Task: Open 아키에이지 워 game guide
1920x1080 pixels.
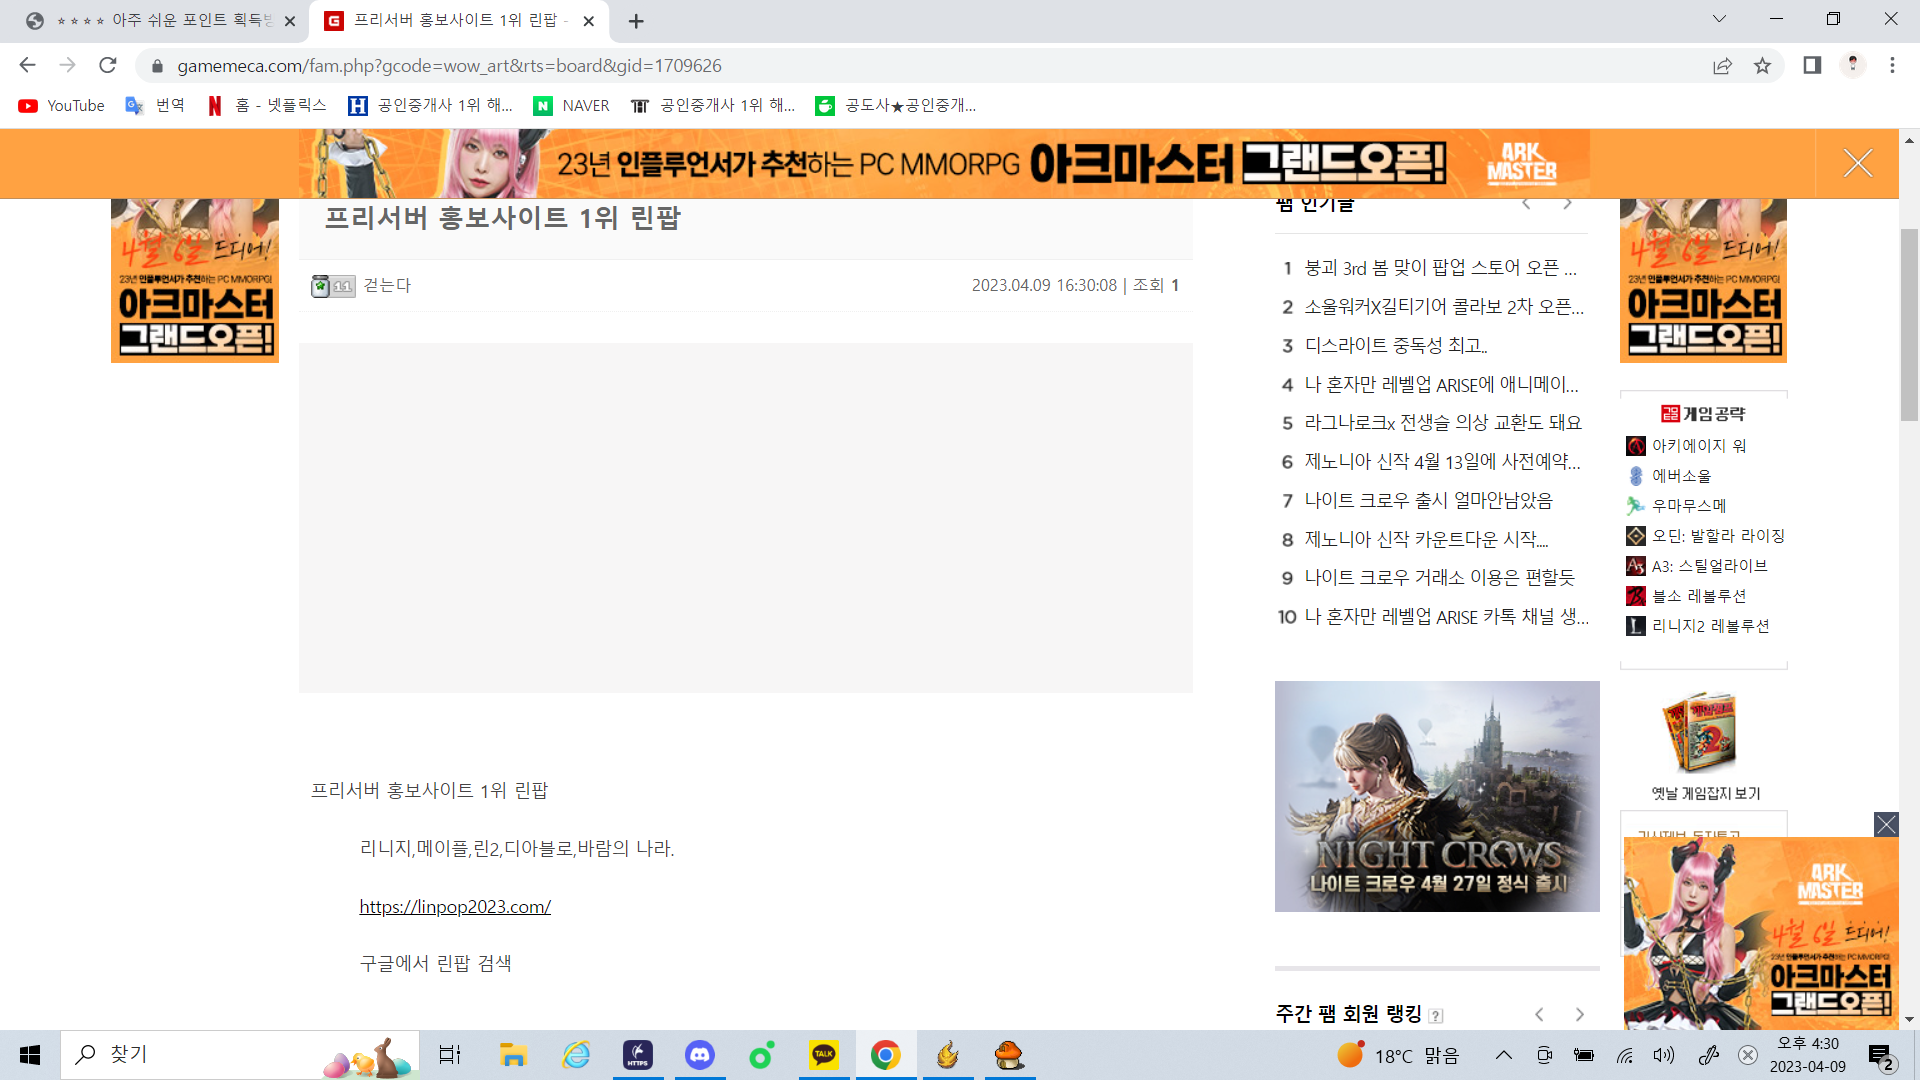Action: (1688, 446)
